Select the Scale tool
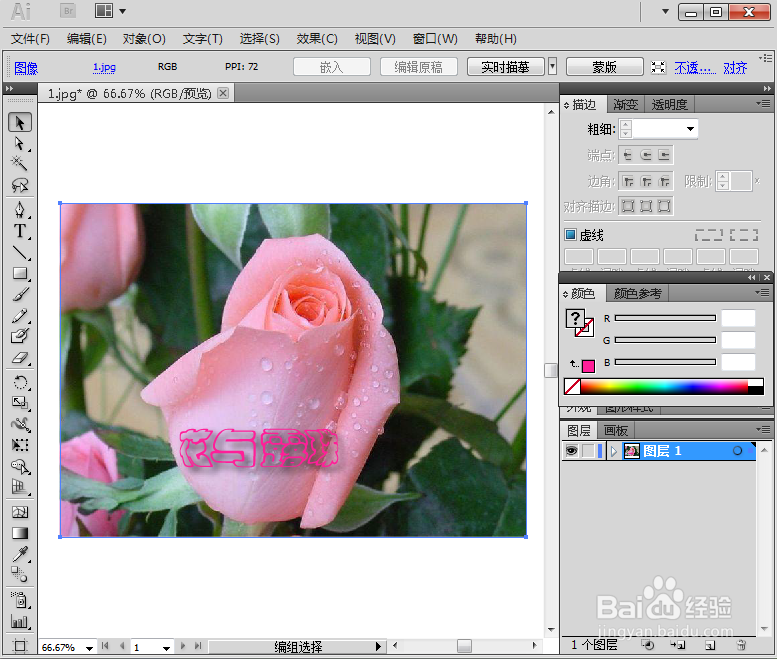This screenshot has width=777, height=659. tap(20, 403)
